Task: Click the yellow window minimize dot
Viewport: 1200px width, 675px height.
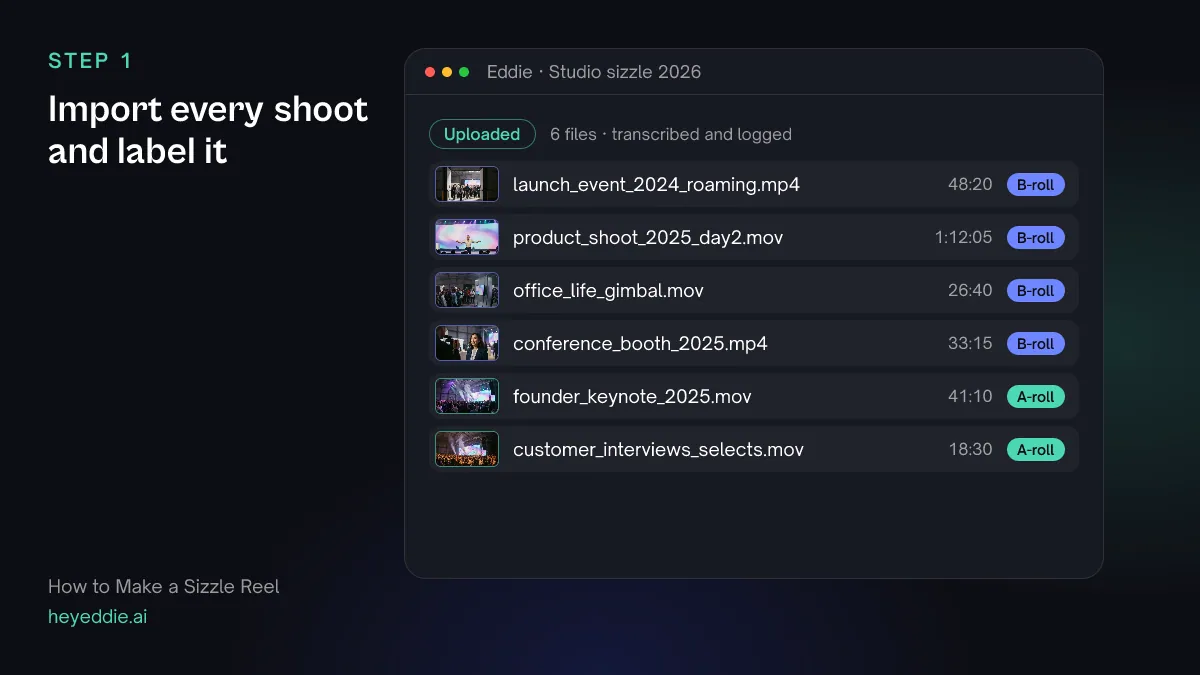Action: point(447,72)
